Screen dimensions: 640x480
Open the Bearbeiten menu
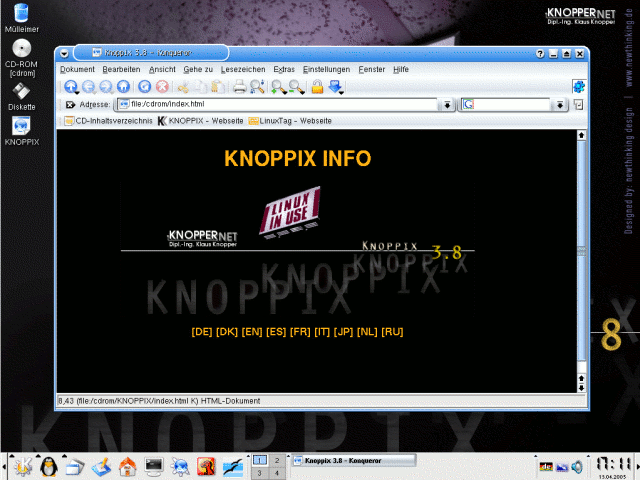[121, 69]
